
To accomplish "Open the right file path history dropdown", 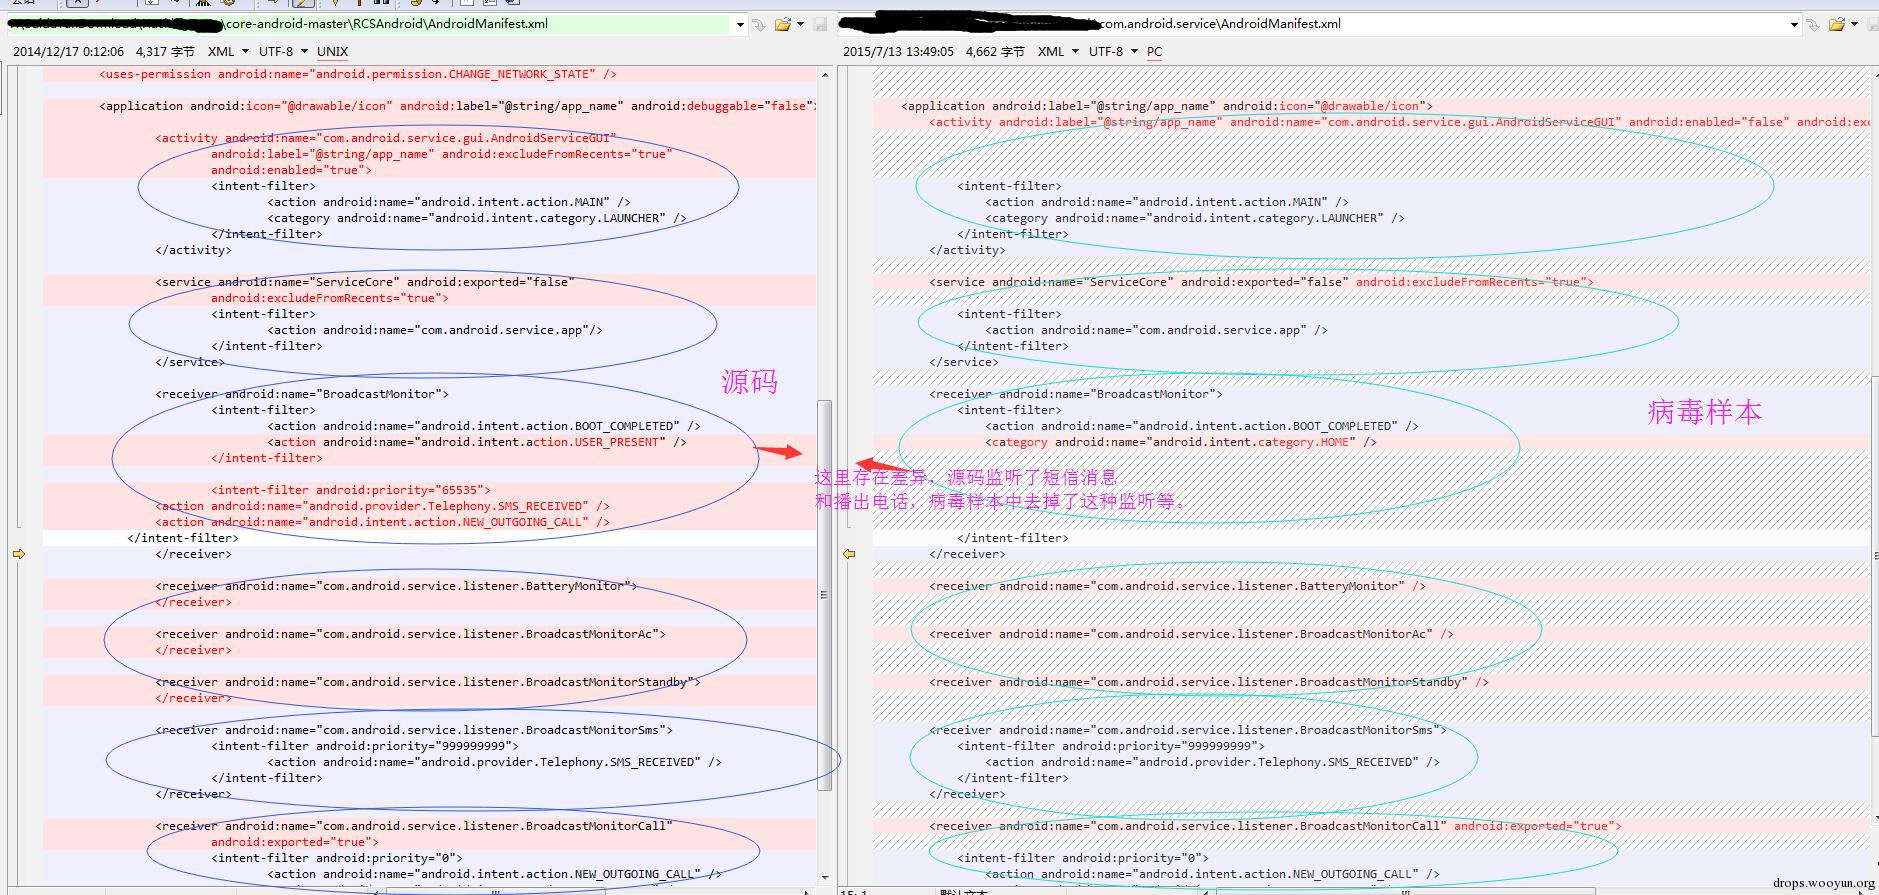I will [1794, 24].
